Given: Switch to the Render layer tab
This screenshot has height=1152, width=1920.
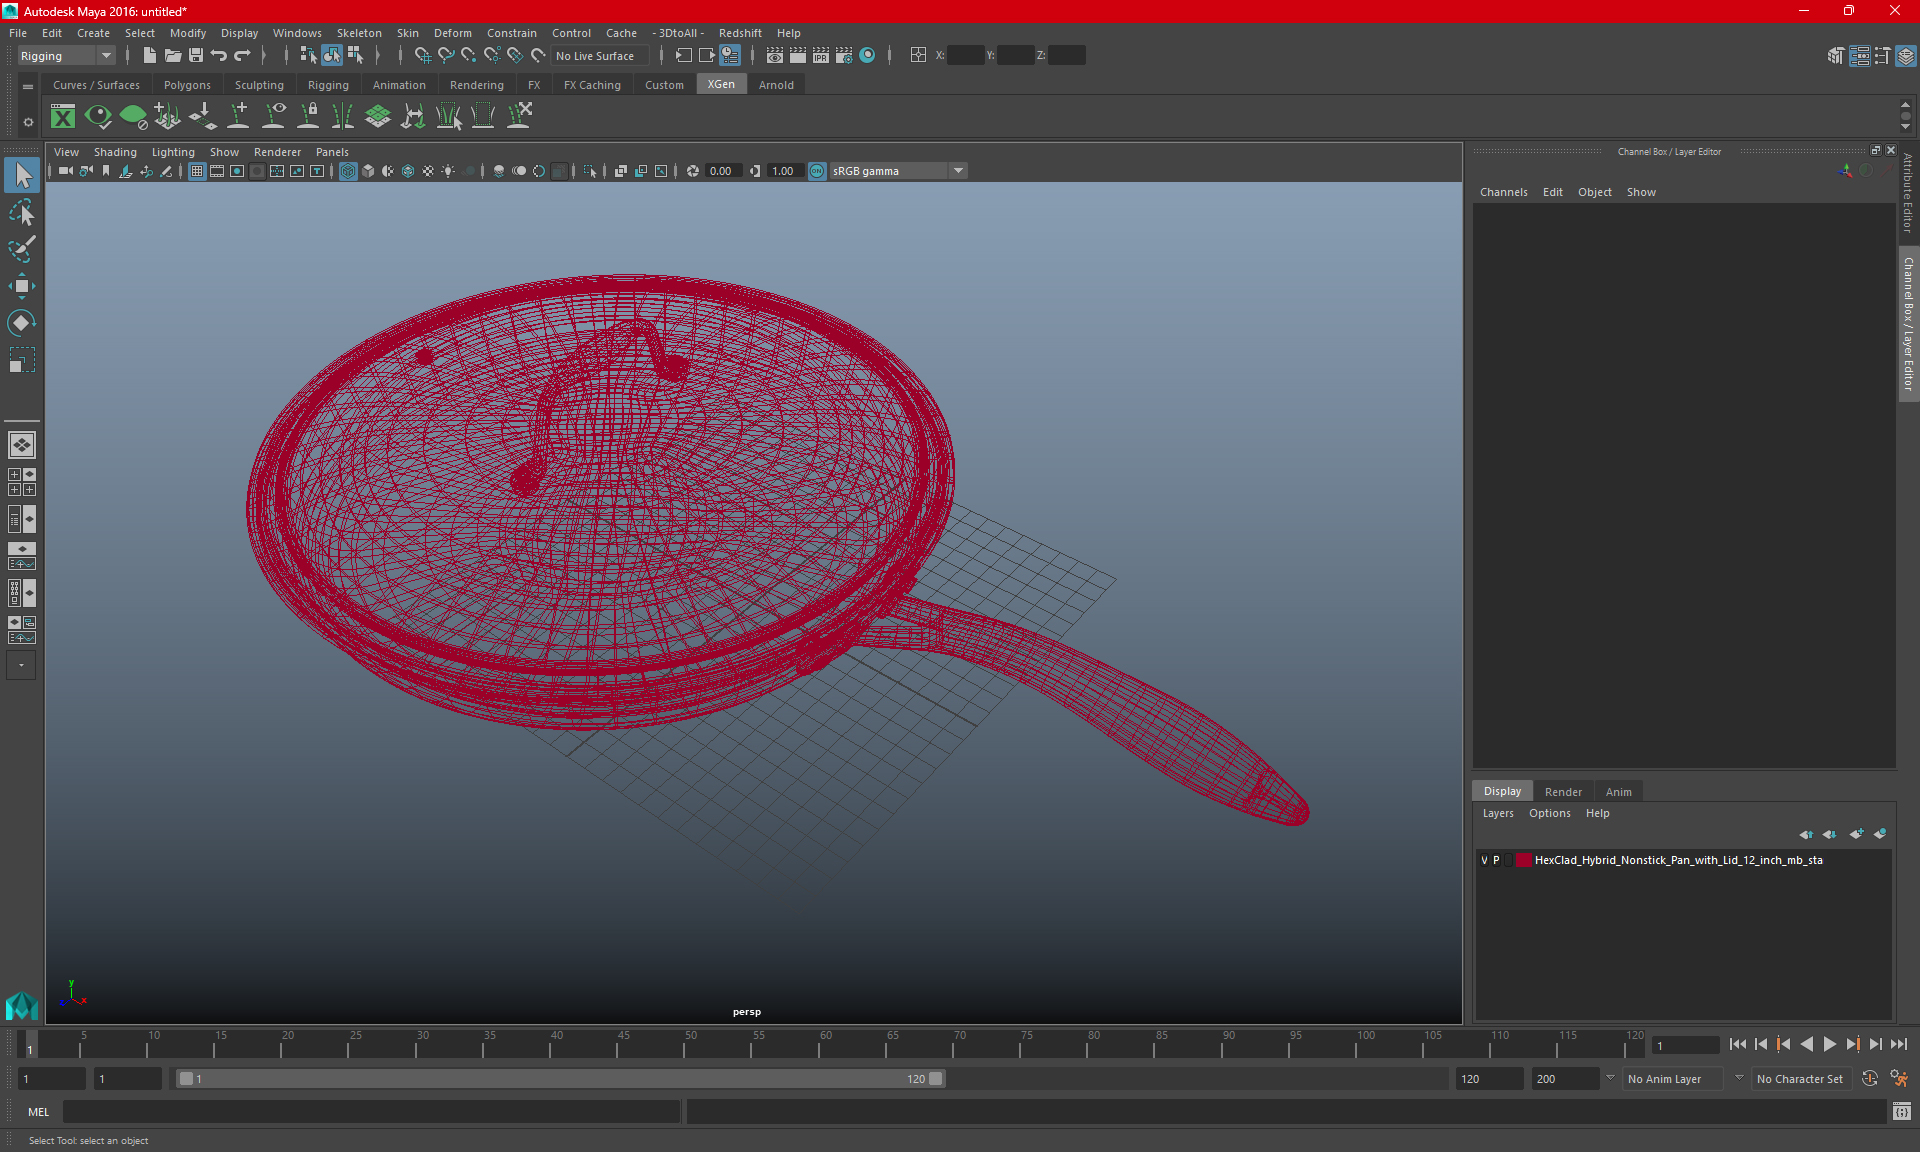Looking at the screenshot, I should pyautogui.click(x=1563, y=792).
